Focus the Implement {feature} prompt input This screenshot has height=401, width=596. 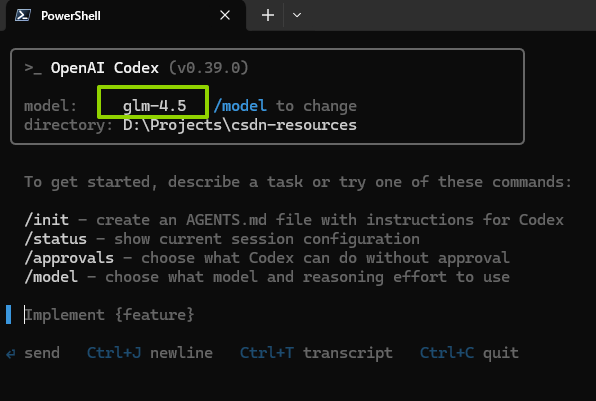tap(109, 315)
